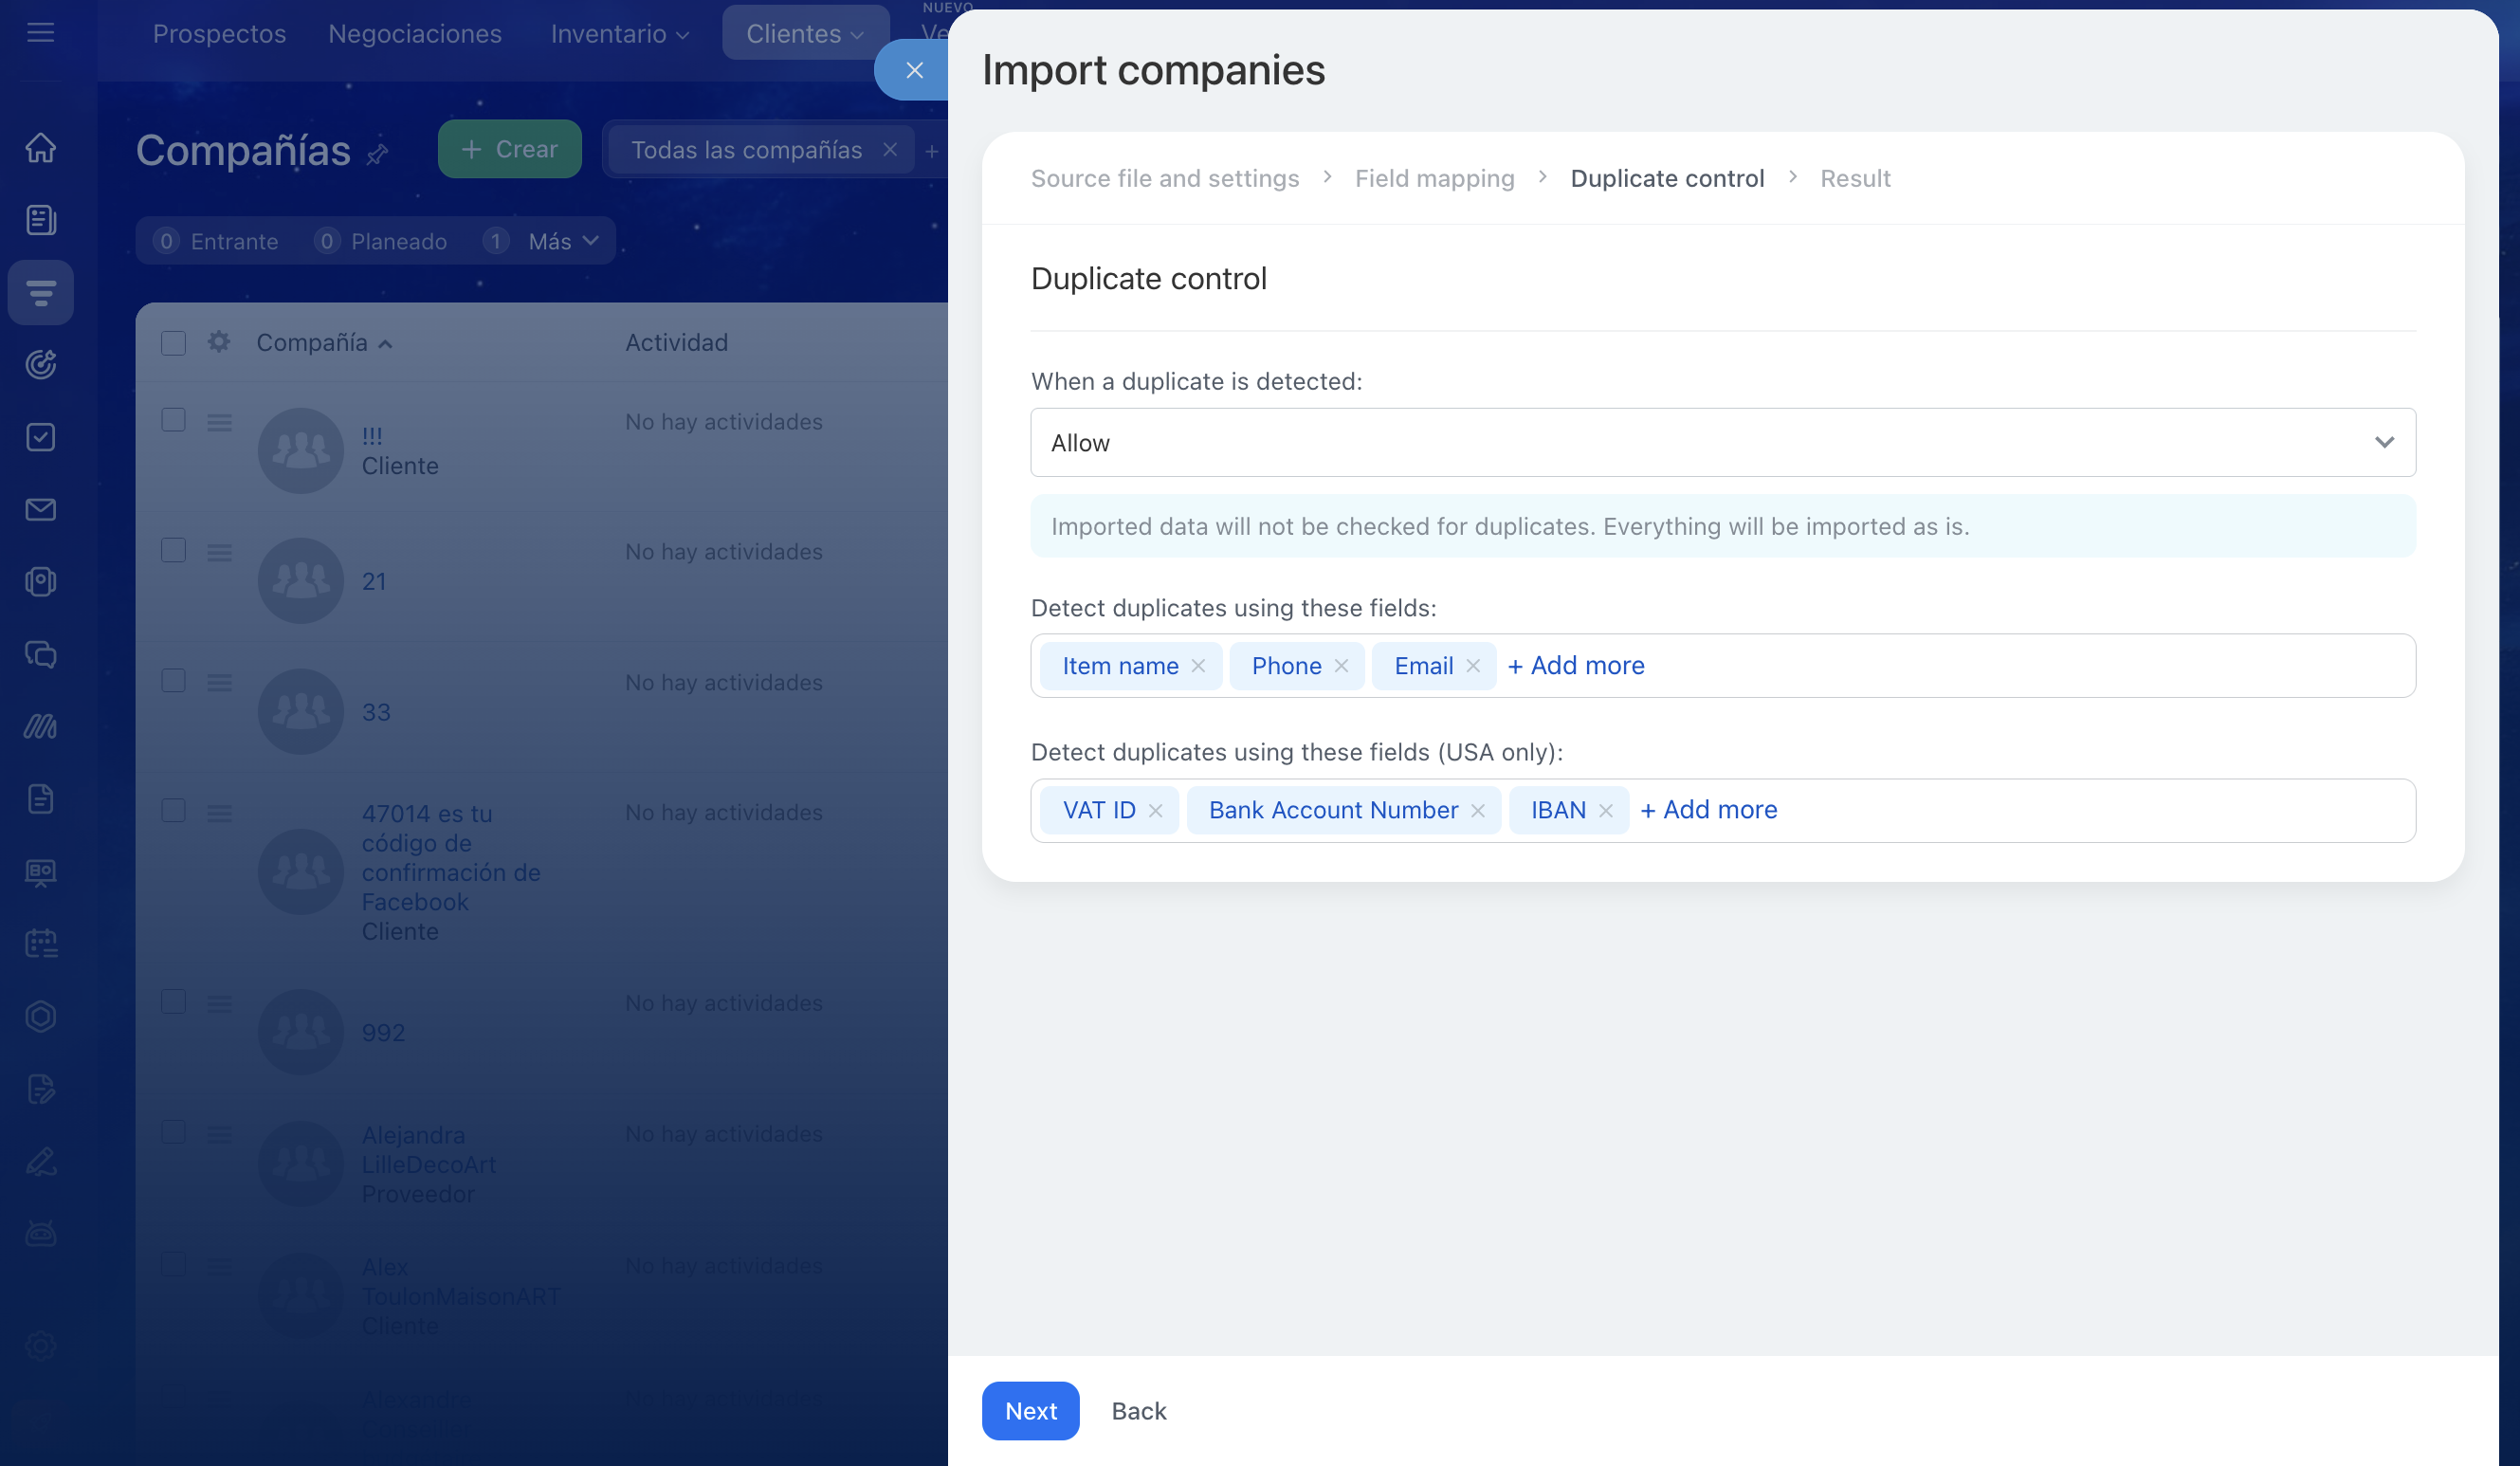Open the Negociaciones menu item
Image resolution: width=2520 pixels, height=1466 pixels.
tap(415, 34)
